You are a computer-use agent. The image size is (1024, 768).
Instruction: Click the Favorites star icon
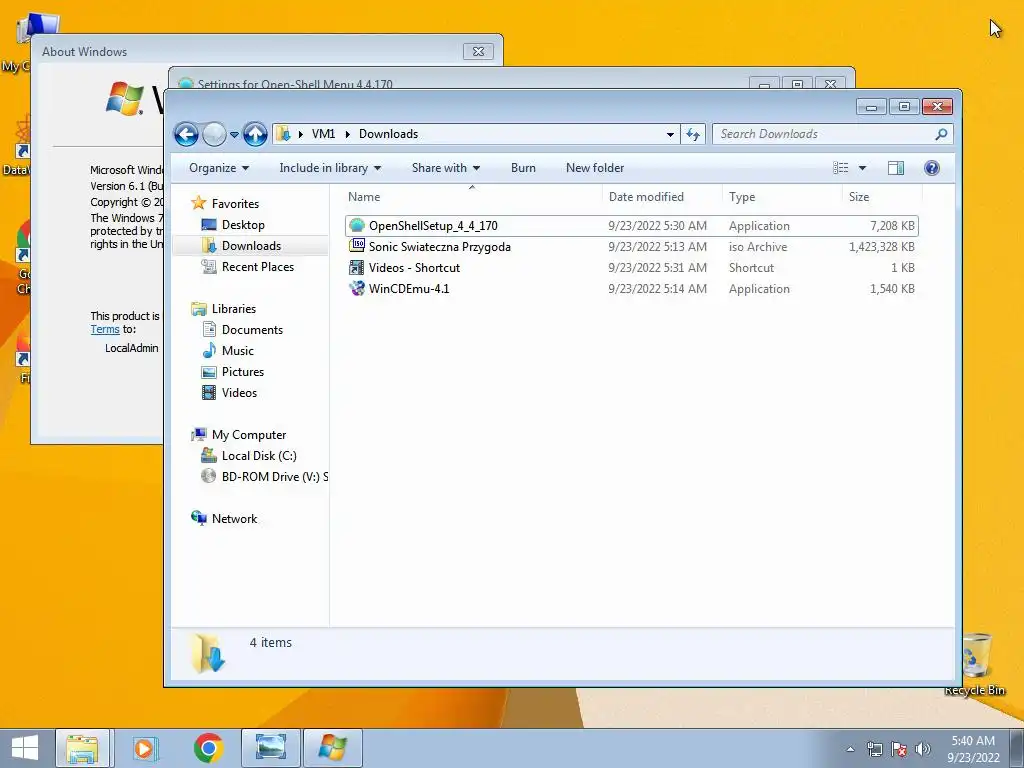(x=199, y=203)
